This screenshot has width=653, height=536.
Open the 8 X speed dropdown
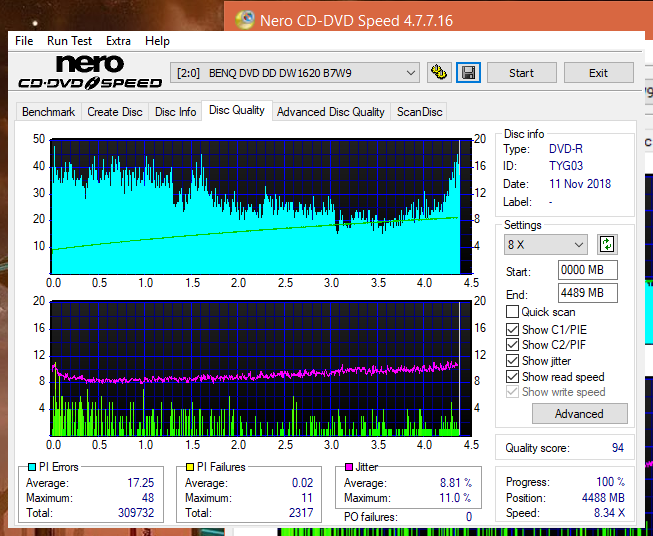tap(546, 244)
